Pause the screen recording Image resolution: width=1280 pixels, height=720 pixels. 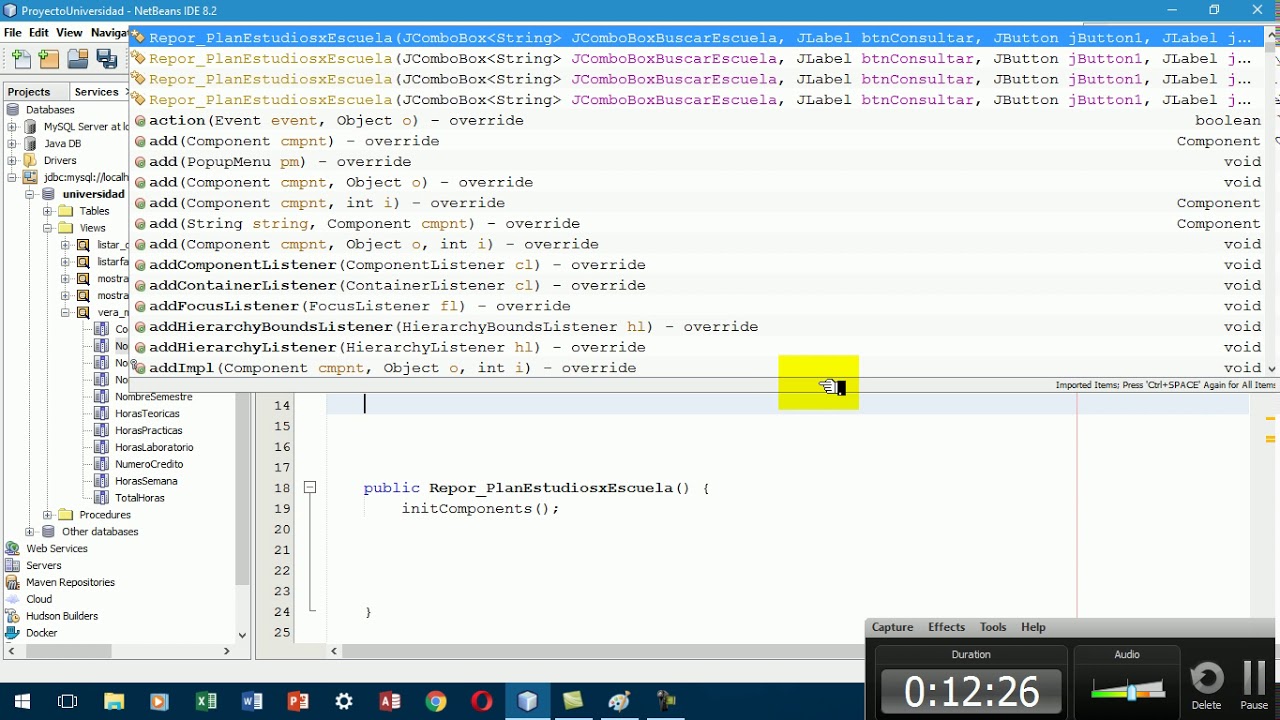tap(1254, 685)
